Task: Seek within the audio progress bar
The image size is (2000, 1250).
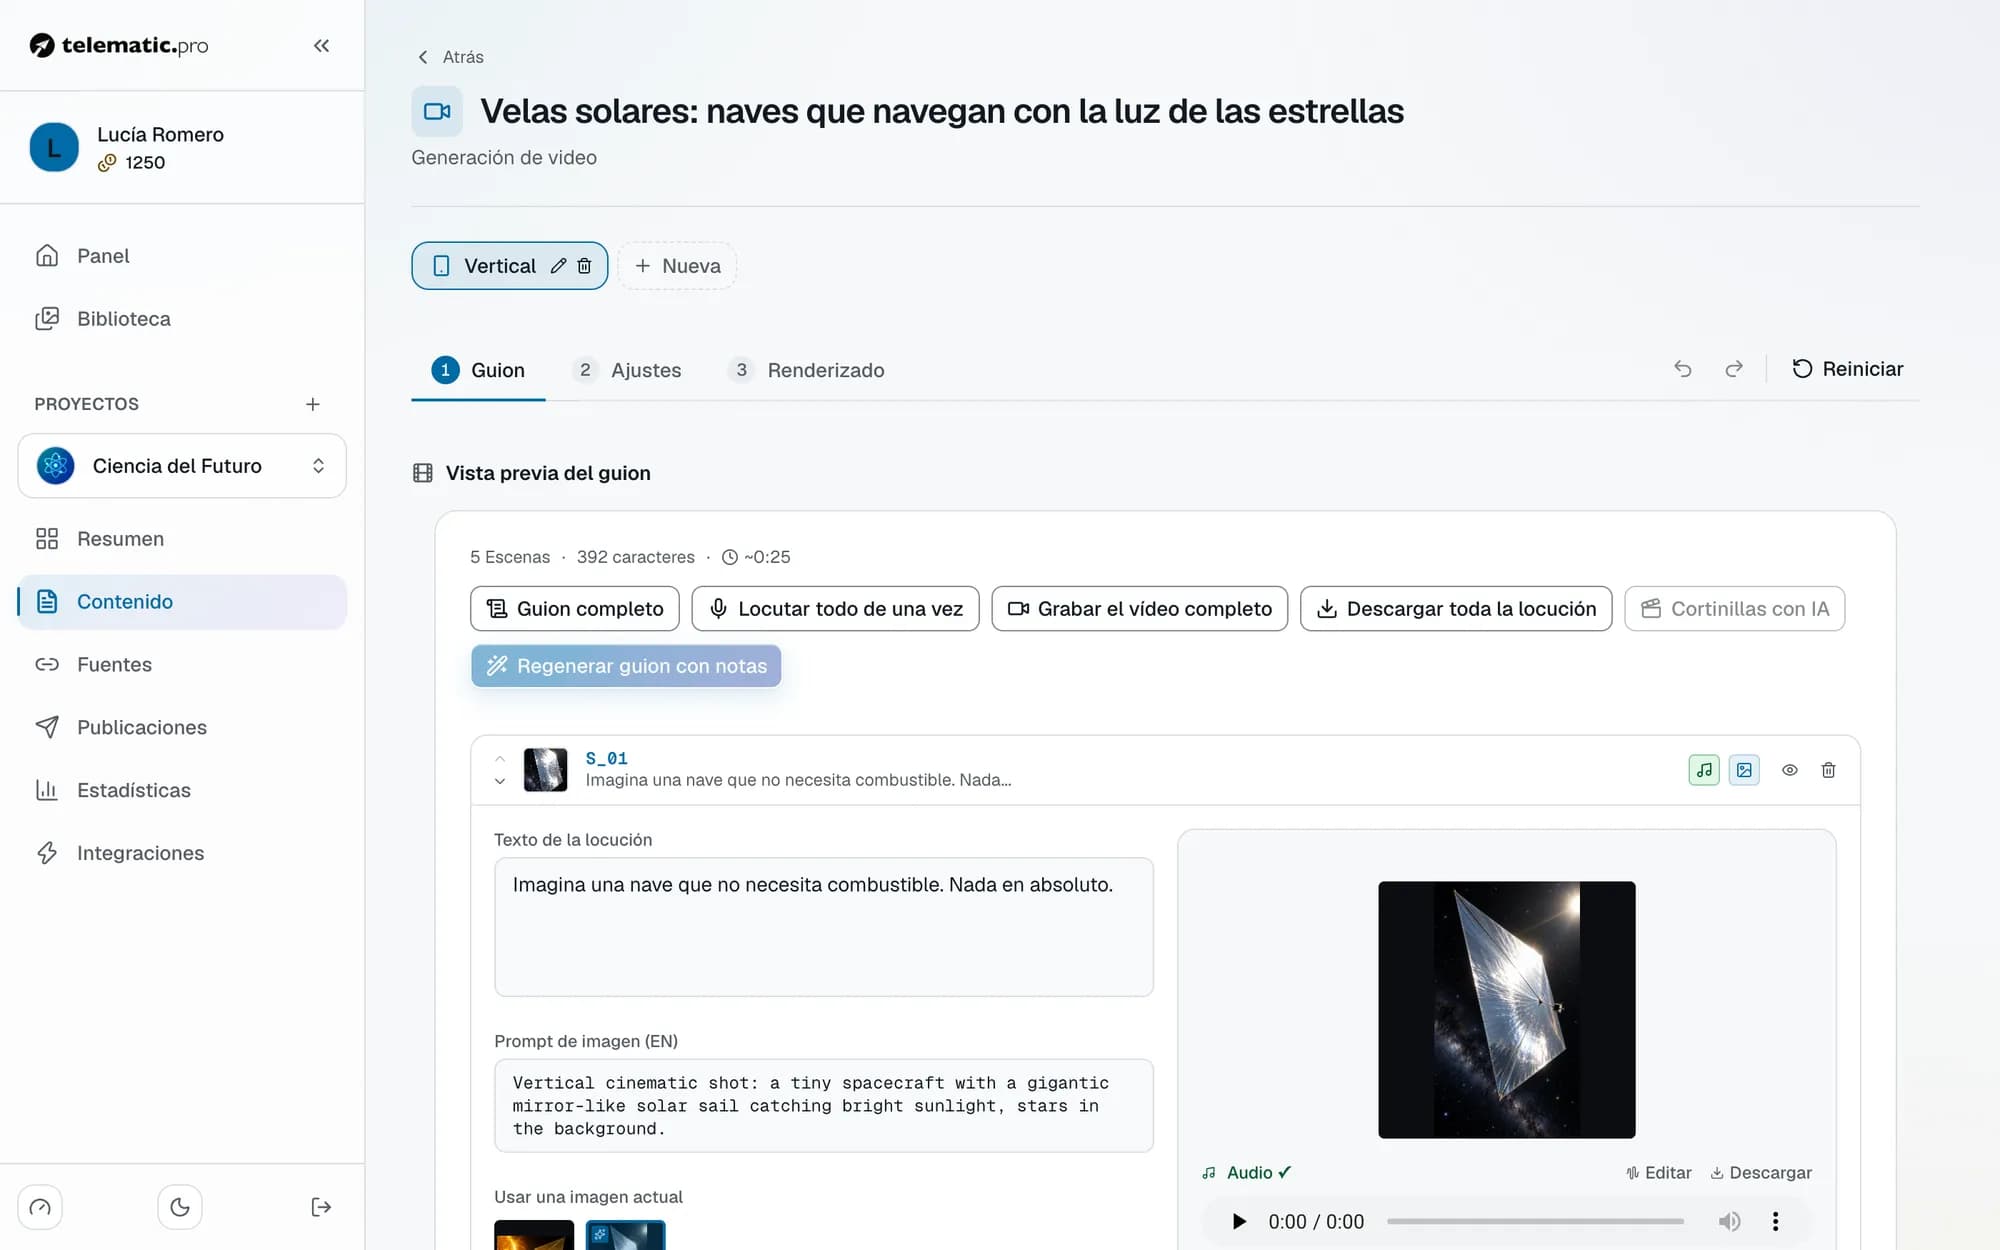Action: tap(1535, 1221)
